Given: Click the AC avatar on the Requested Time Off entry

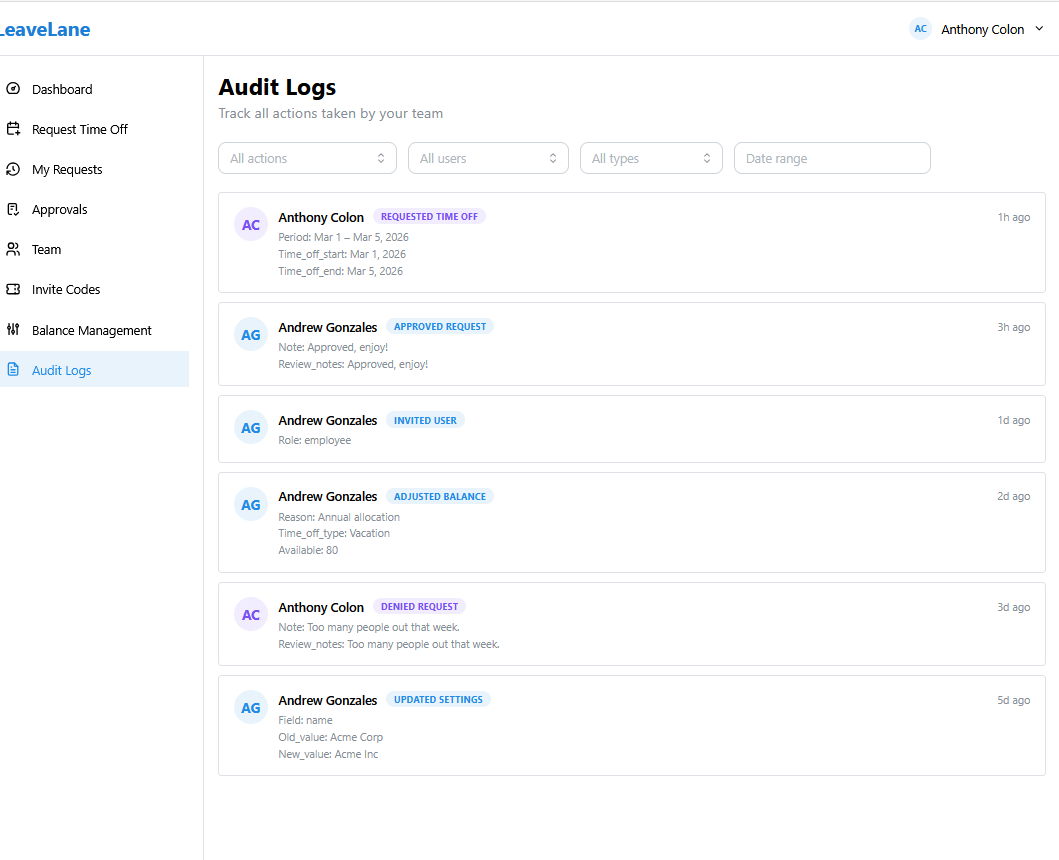Looking at the screenshot, I should coord(251,224).
